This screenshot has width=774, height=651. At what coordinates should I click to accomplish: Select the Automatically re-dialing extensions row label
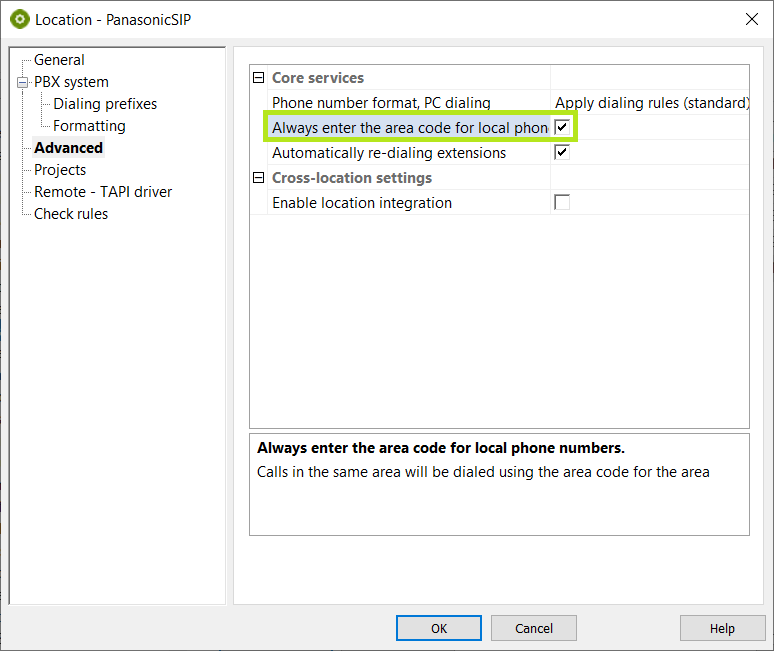click(x=389, y=153)
